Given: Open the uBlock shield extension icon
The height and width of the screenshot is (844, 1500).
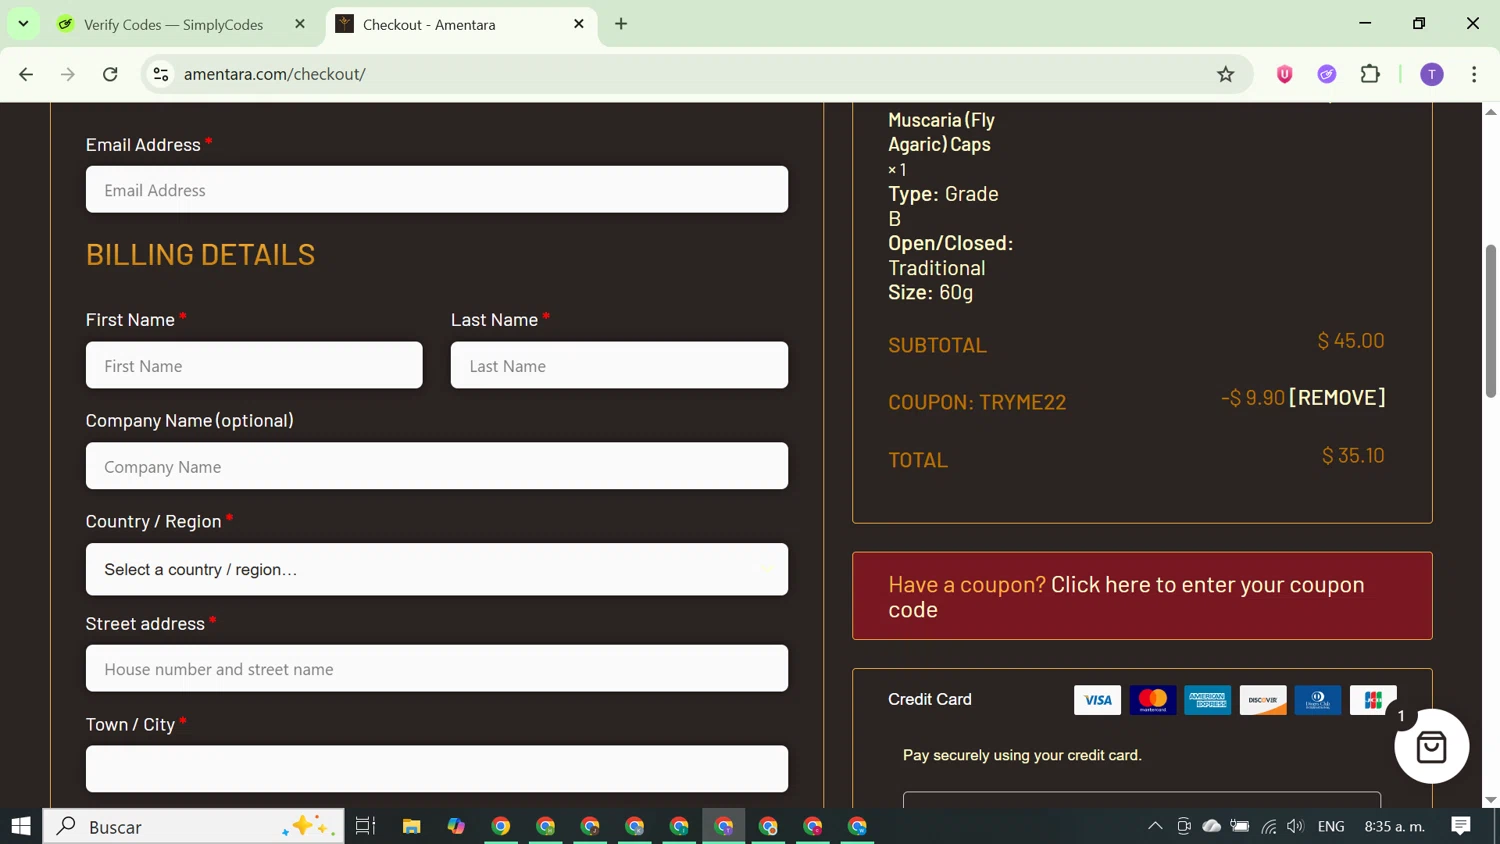Looking at the screenshot, I should tap(1285, 74).
